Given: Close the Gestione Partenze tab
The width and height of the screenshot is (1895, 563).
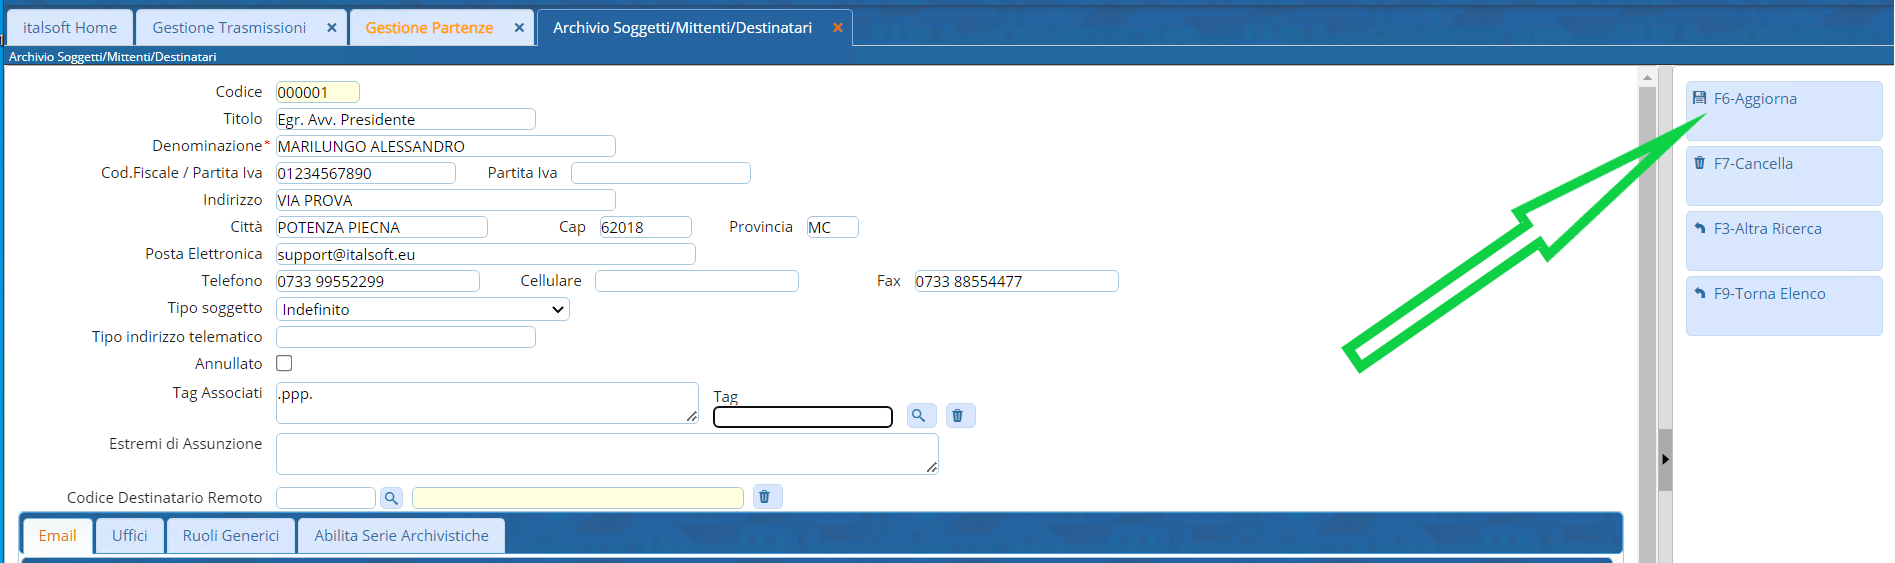Looking at the screenshot, I should pos(519,28).
